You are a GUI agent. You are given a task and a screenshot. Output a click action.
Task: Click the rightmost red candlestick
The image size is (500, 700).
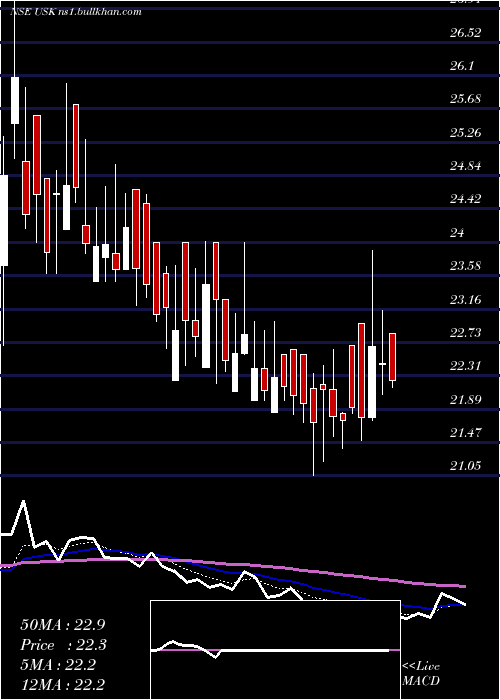tap(392, 357)
